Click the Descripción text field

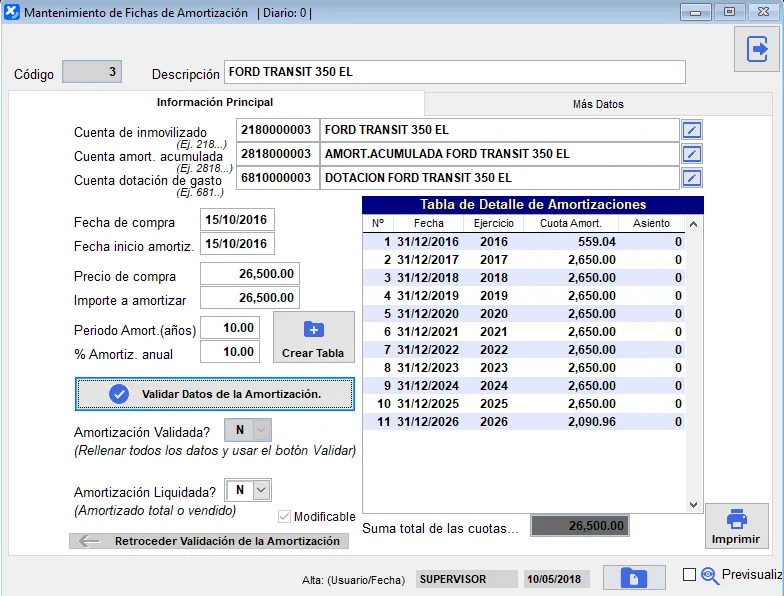click(455, 72)
